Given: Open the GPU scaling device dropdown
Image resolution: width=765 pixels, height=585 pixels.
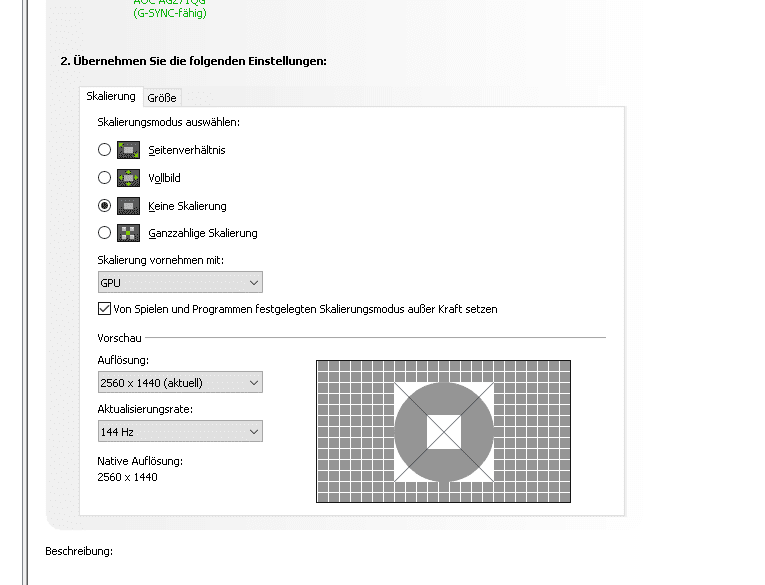Looking at the screenshot, I should point(180,282).
